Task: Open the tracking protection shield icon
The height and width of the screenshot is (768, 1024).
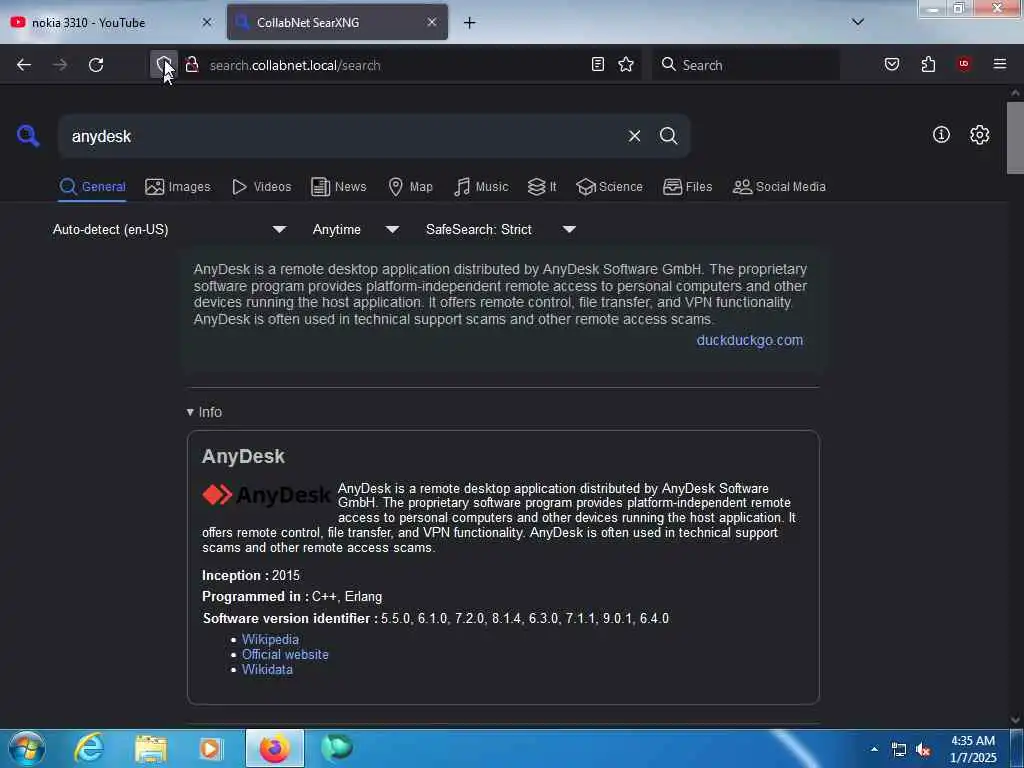Action: (163, 65)
